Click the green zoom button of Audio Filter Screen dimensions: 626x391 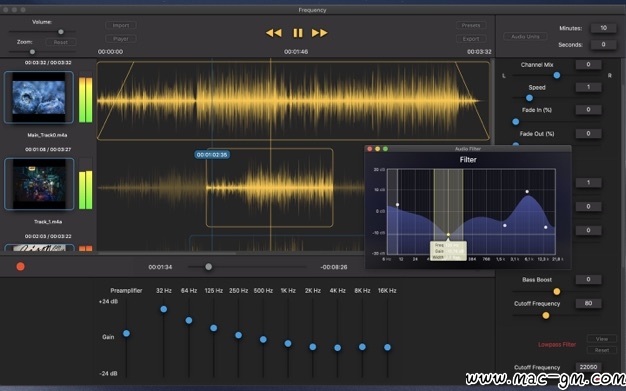tap(385, 149)
